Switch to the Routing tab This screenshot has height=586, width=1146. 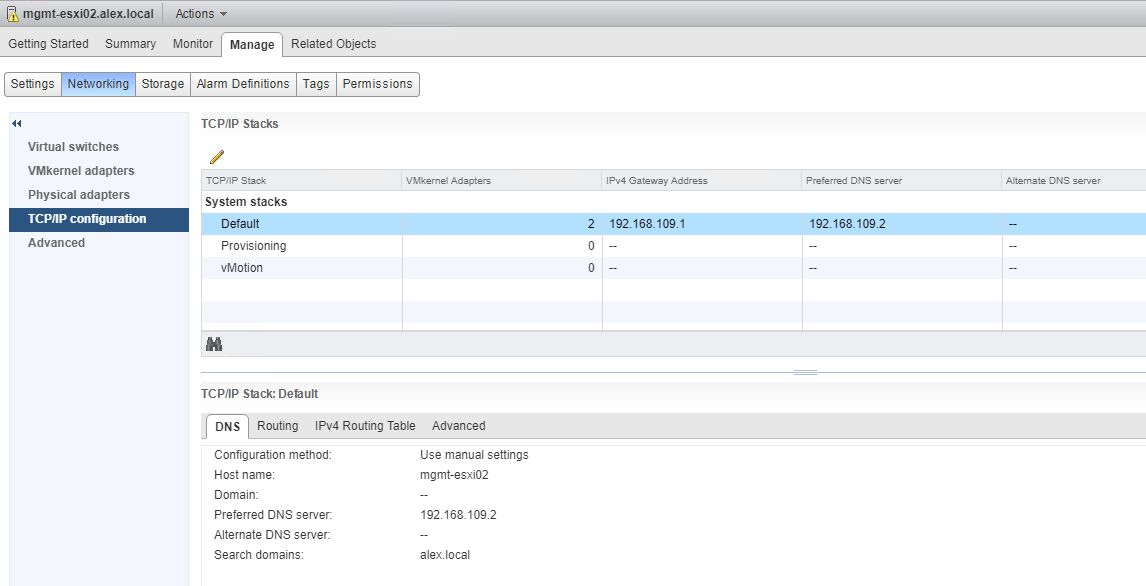coord(277,426)
